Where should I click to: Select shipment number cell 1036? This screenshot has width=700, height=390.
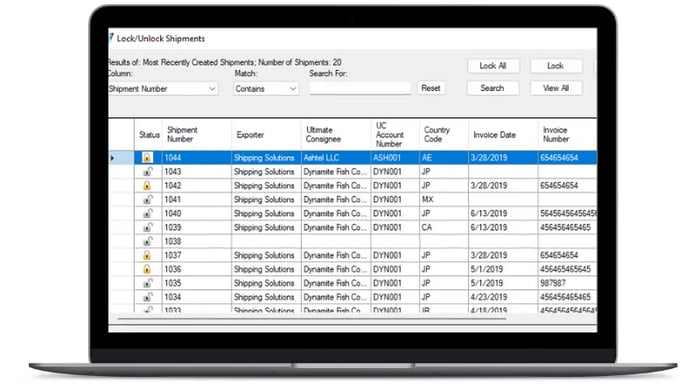(196, 269)
